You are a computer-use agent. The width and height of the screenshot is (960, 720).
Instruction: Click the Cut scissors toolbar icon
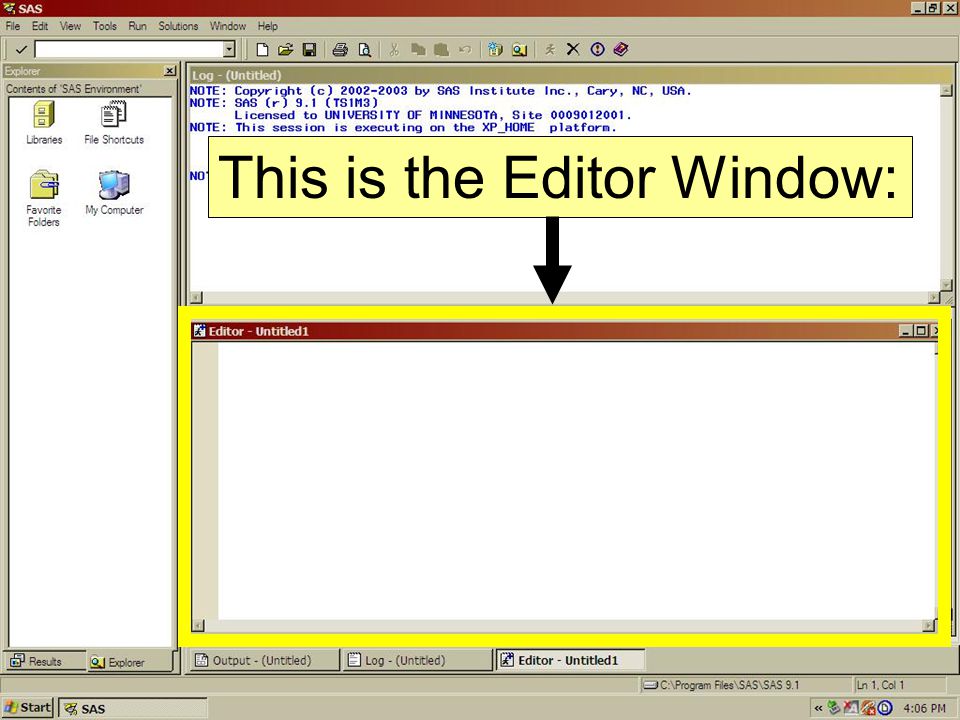pos(394,50)
